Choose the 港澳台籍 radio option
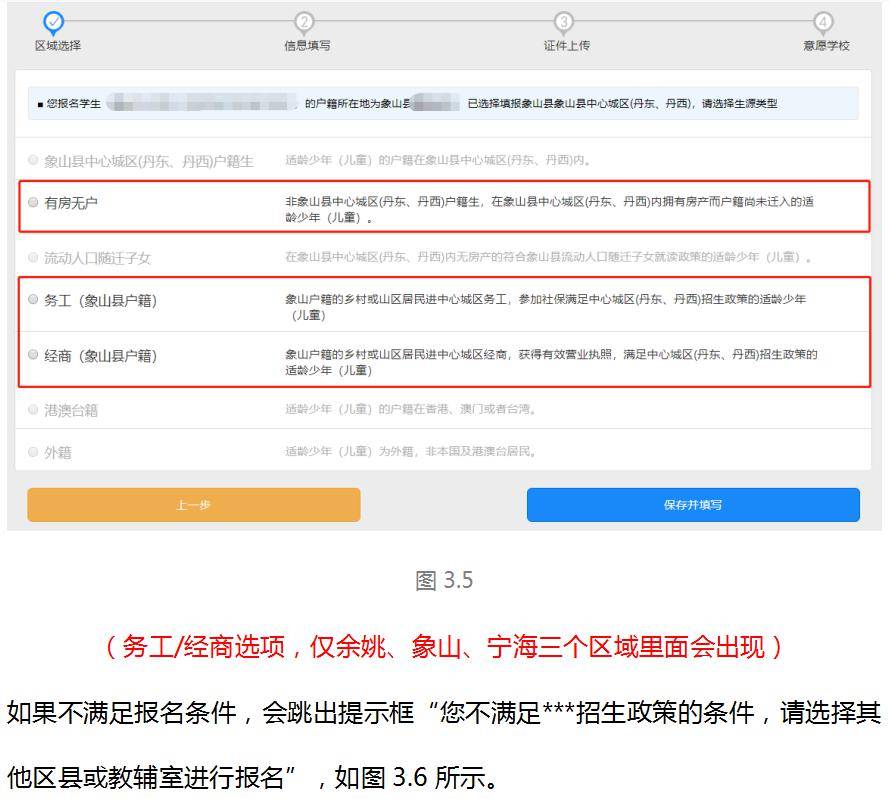 [x=33, y=410]
